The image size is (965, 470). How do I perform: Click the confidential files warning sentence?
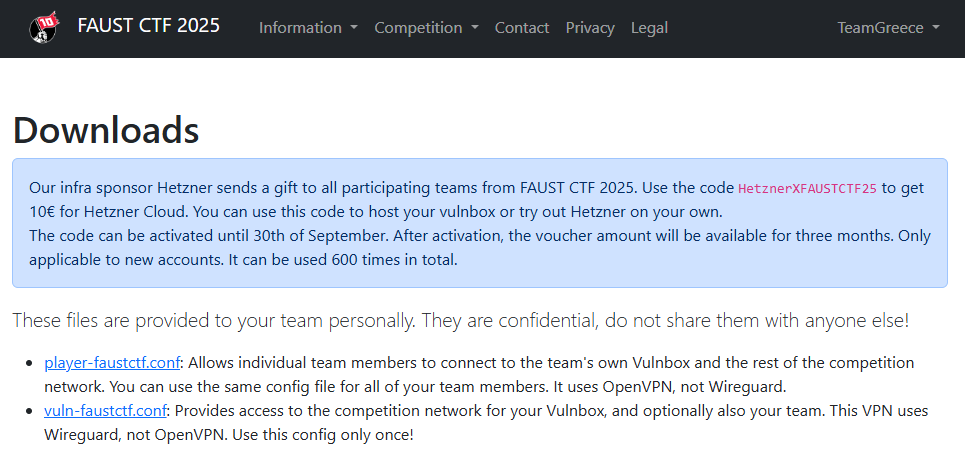pyautogui.click(x=460, y=321)
